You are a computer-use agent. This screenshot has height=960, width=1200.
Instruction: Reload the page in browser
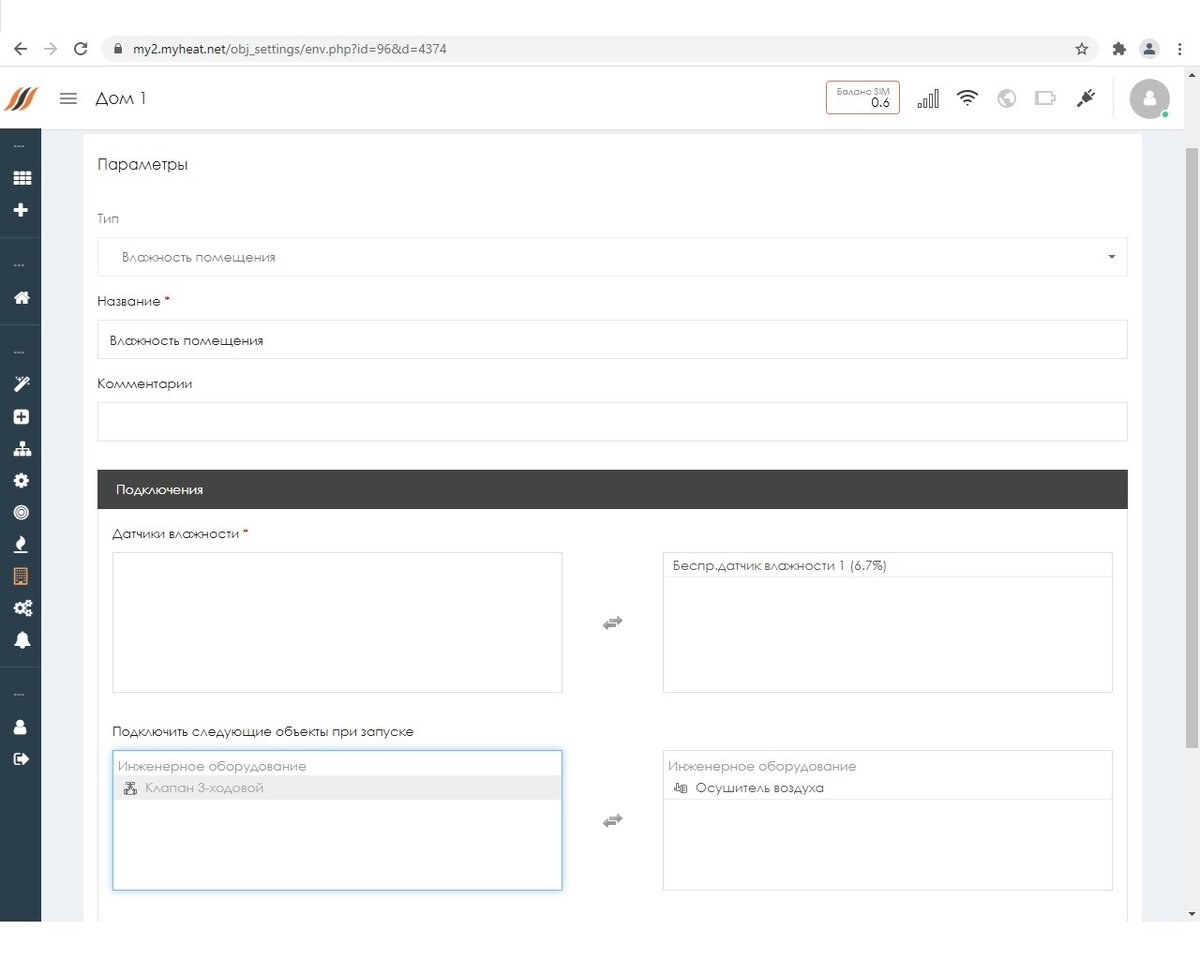81,48
